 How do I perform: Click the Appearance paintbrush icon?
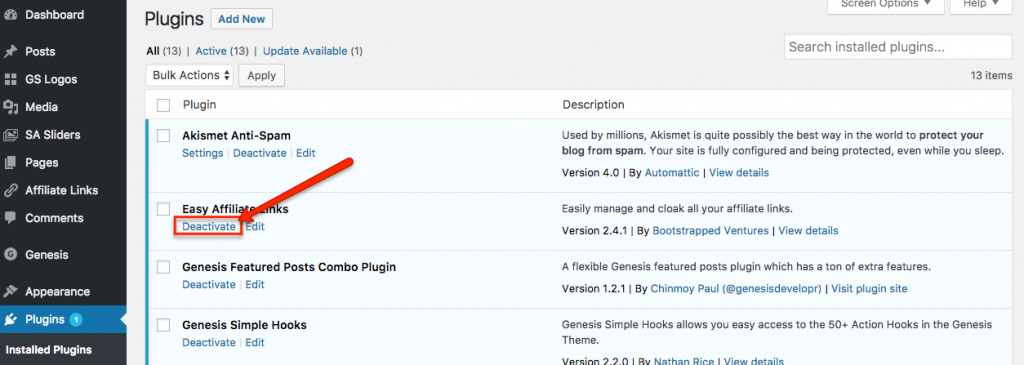click(x=10, y=292)
